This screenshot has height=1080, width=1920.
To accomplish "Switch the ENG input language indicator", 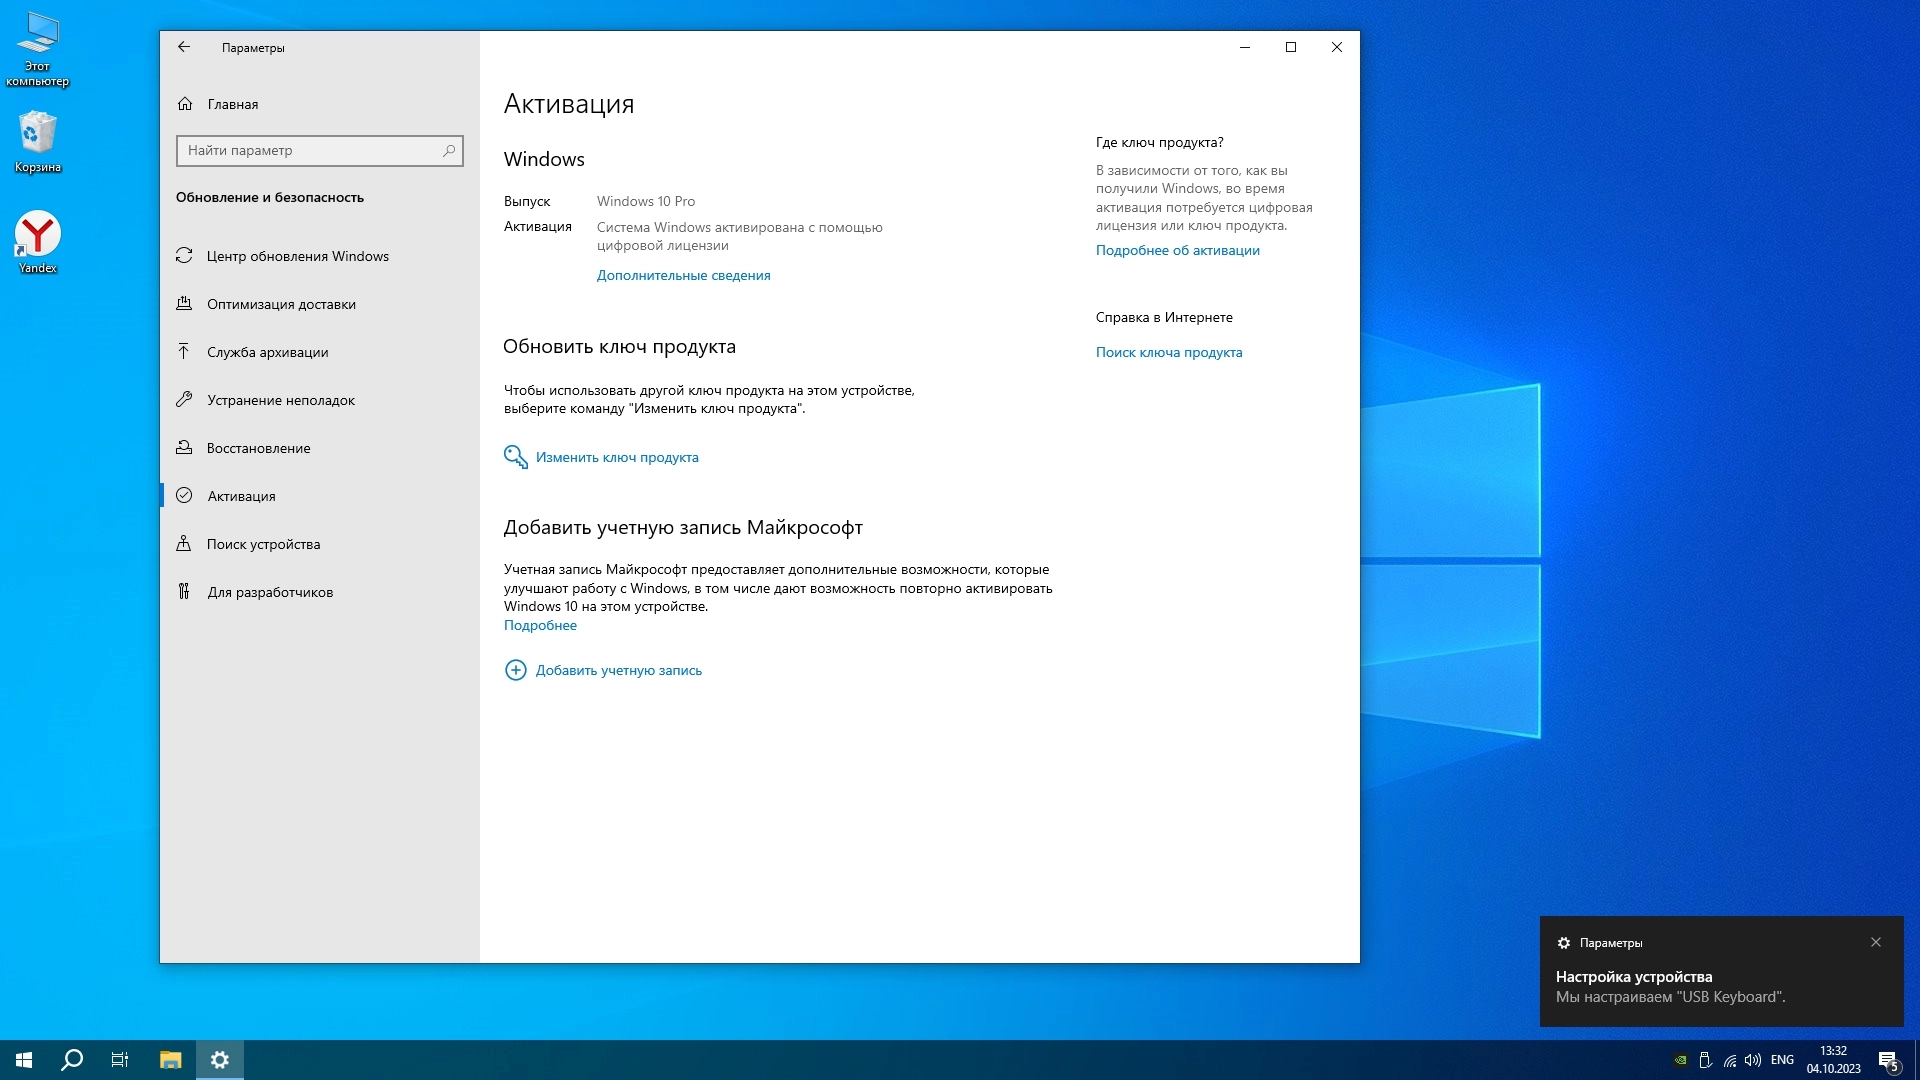I will pyautogui.click(x=1782, y=1060).
